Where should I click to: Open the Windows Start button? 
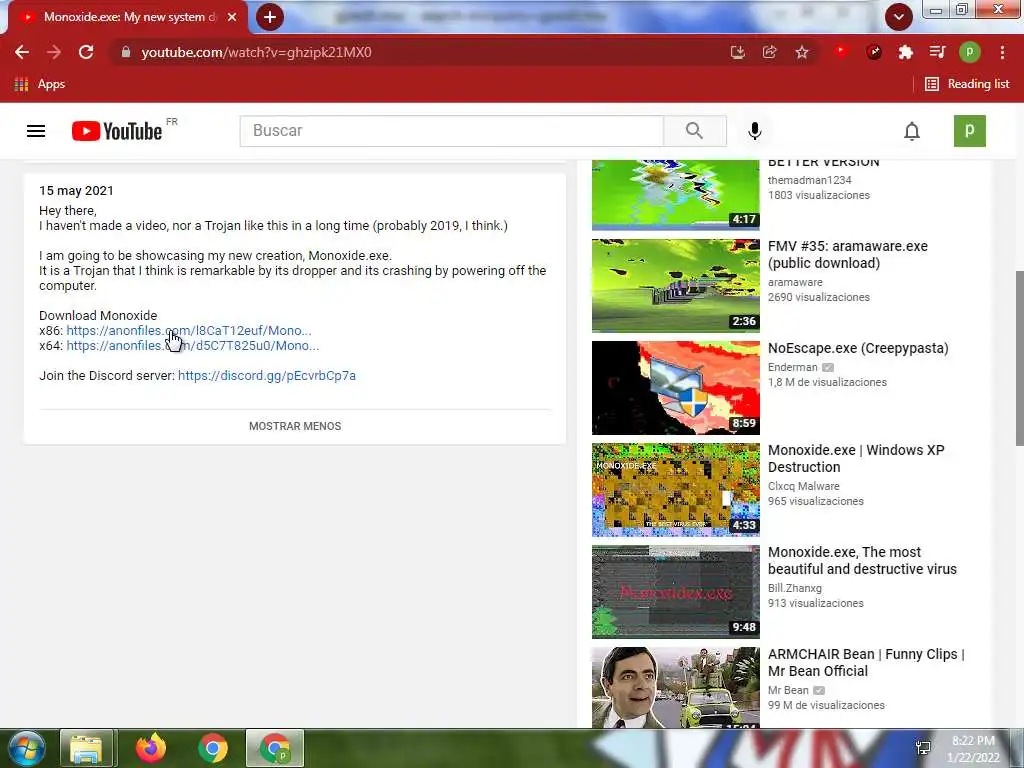coord(27,748)
